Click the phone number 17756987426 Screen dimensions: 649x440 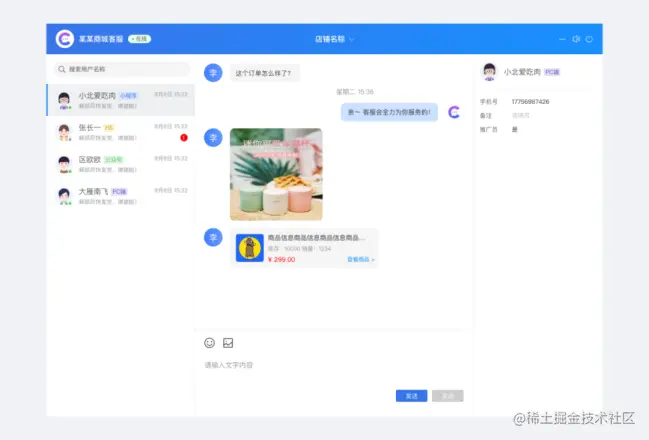(x=530, y=102)
